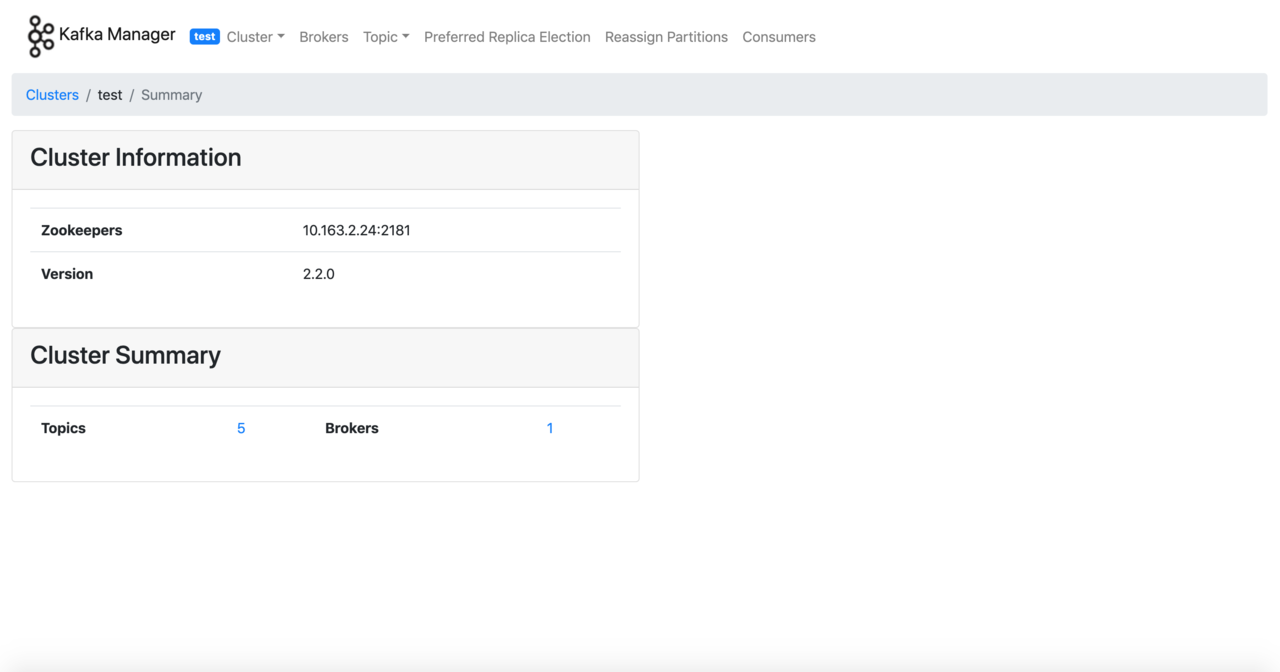
Task: Open Reassign Partitions page
Action: (x=666, y=37)
